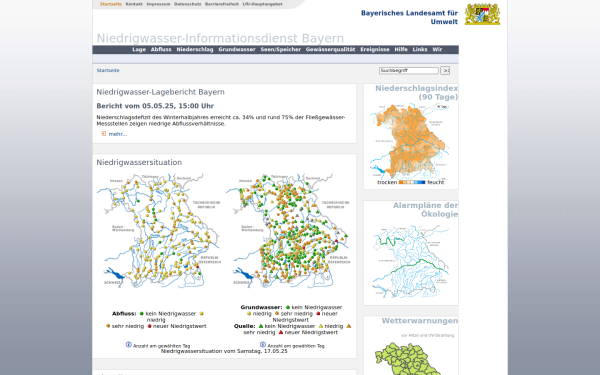
Task: Click Bayerisches Landesamt für Umwelt heading
Action: 409,17
